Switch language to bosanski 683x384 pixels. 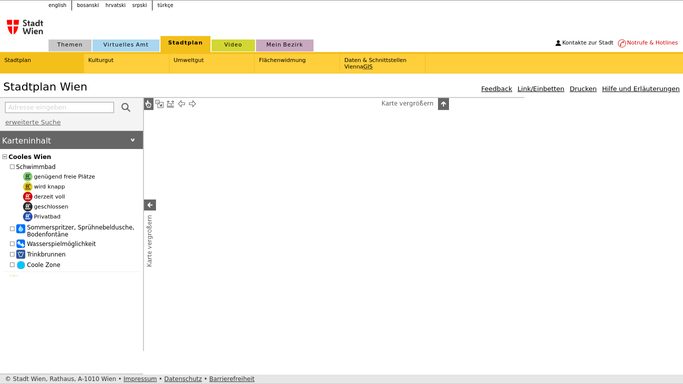pyautogui.click(x=88, y=5)
